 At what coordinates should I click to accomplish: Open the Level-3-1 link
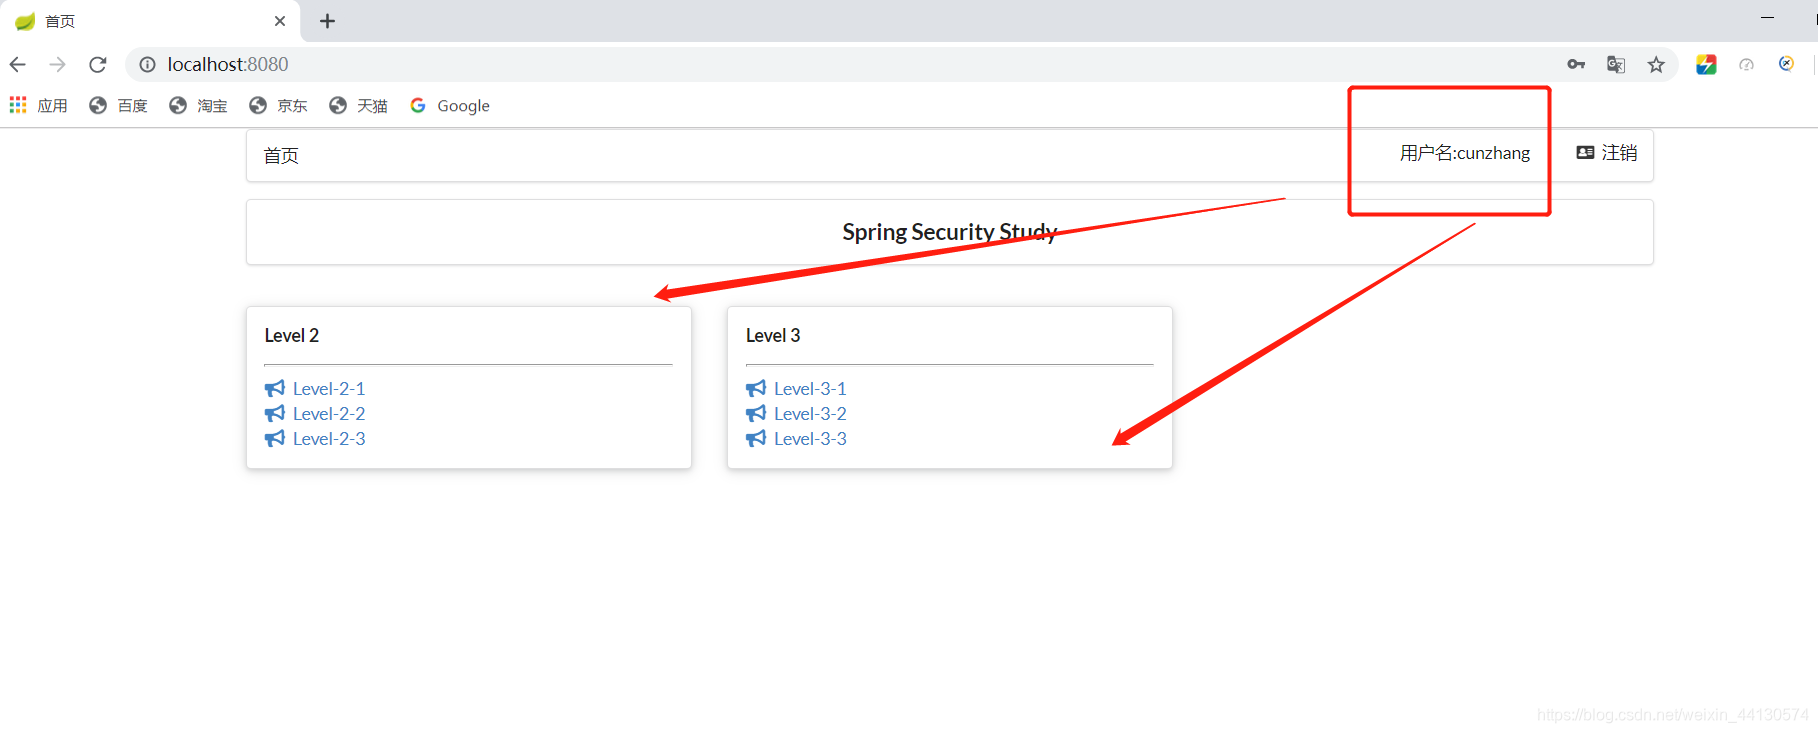pyautogui.click(x=810, y=388)
